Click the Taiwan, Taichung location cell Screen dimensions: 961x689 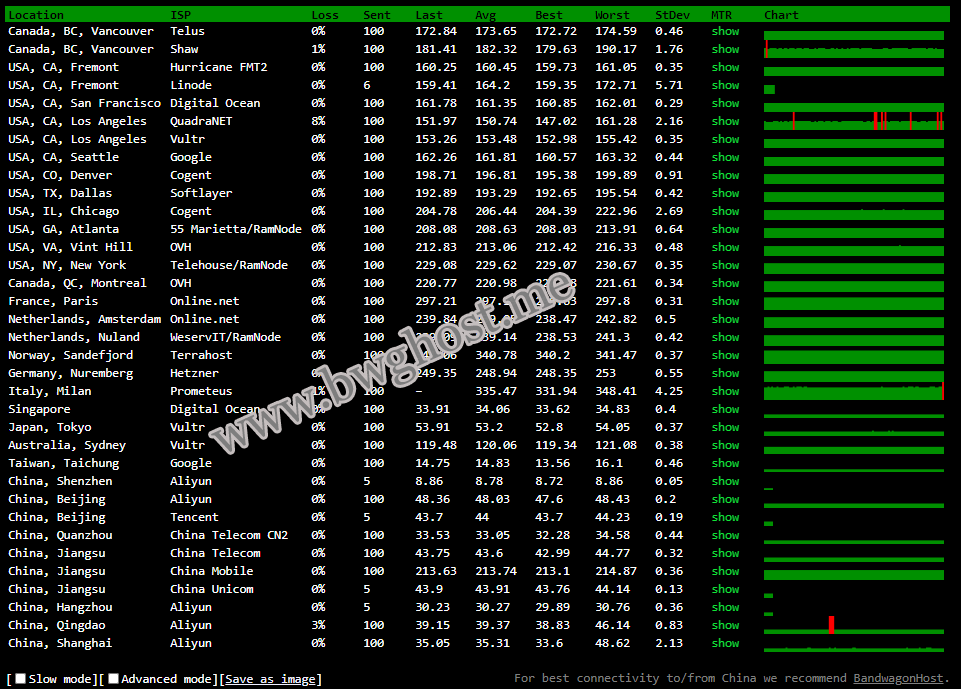(64, 463)
